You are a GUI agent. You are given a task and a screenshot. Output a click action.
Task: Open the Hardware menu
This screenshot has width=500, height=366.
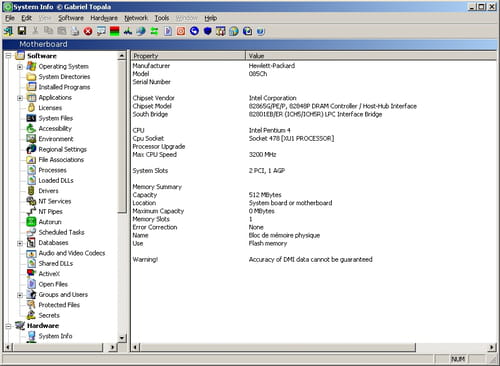coord(104,18)
